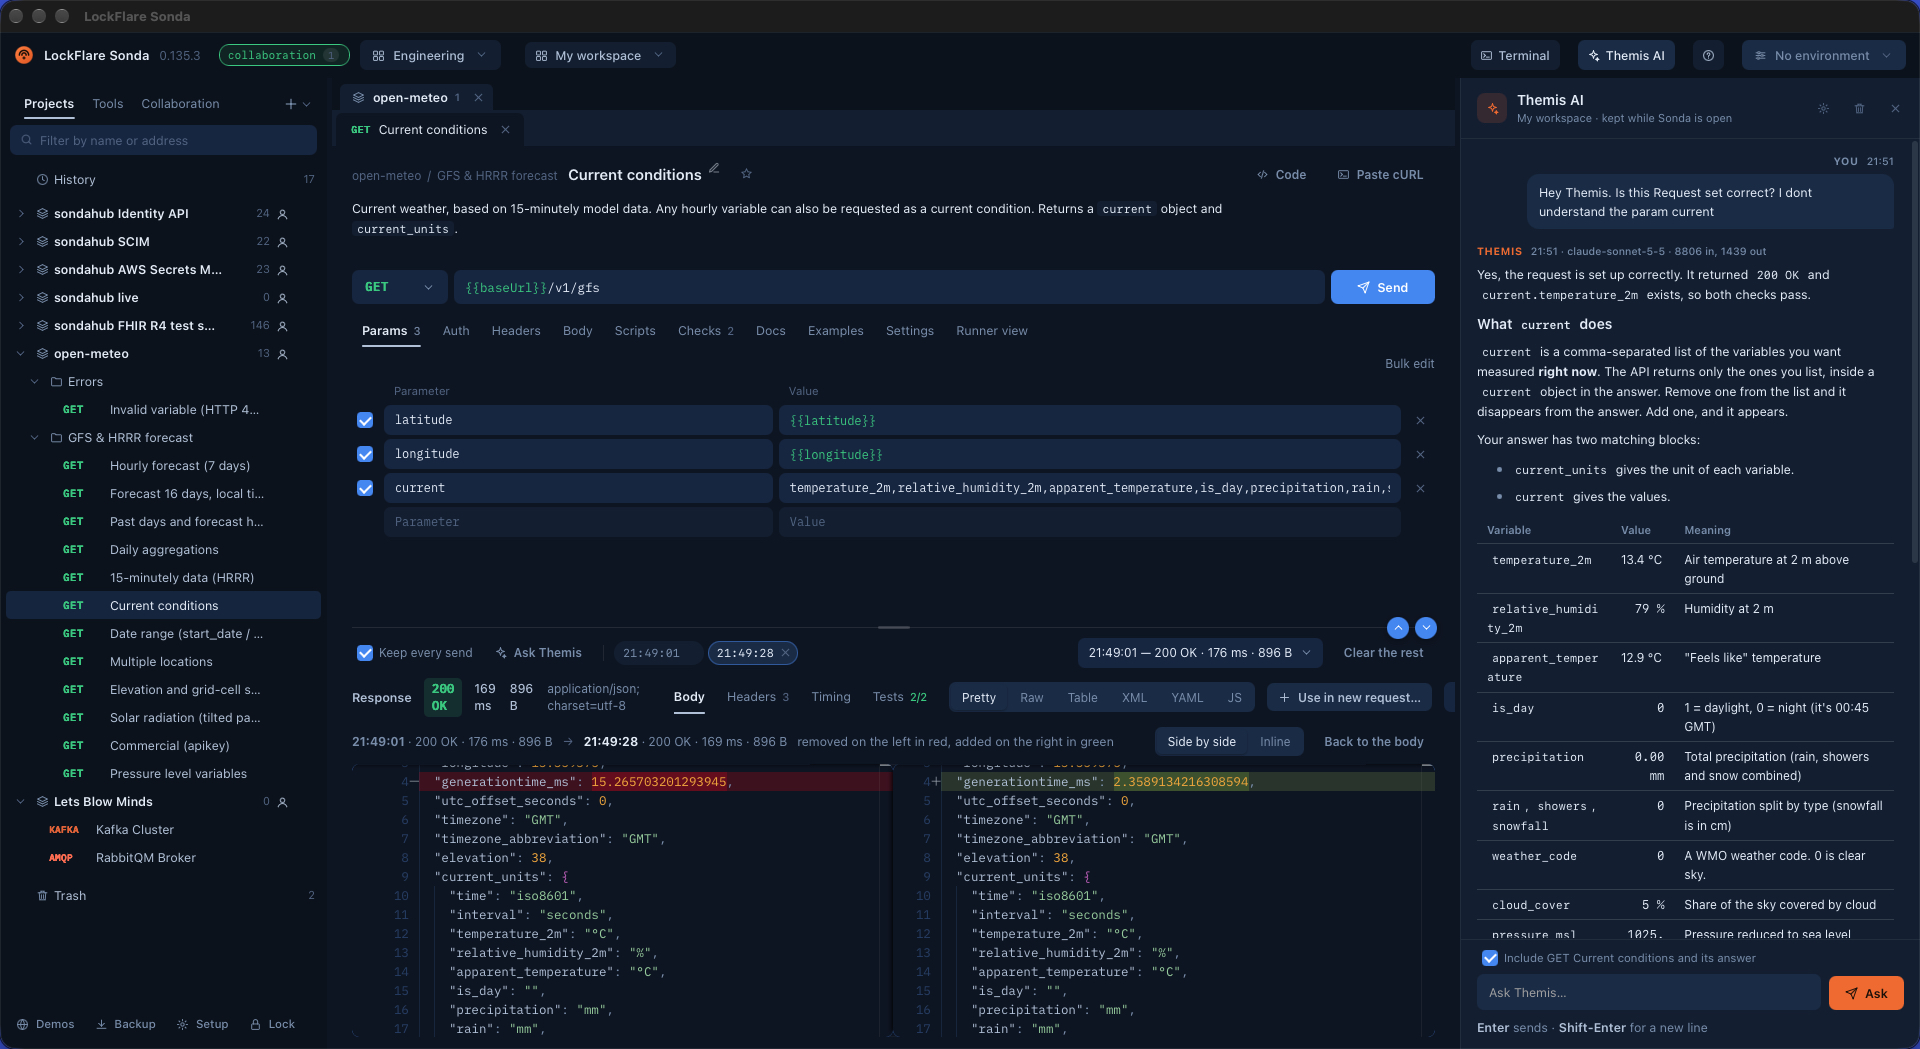The height and width of the screenshot is (1049, 1920).
Task: Switch to the Collaboration sidebar tab
Action: (180, 104)
